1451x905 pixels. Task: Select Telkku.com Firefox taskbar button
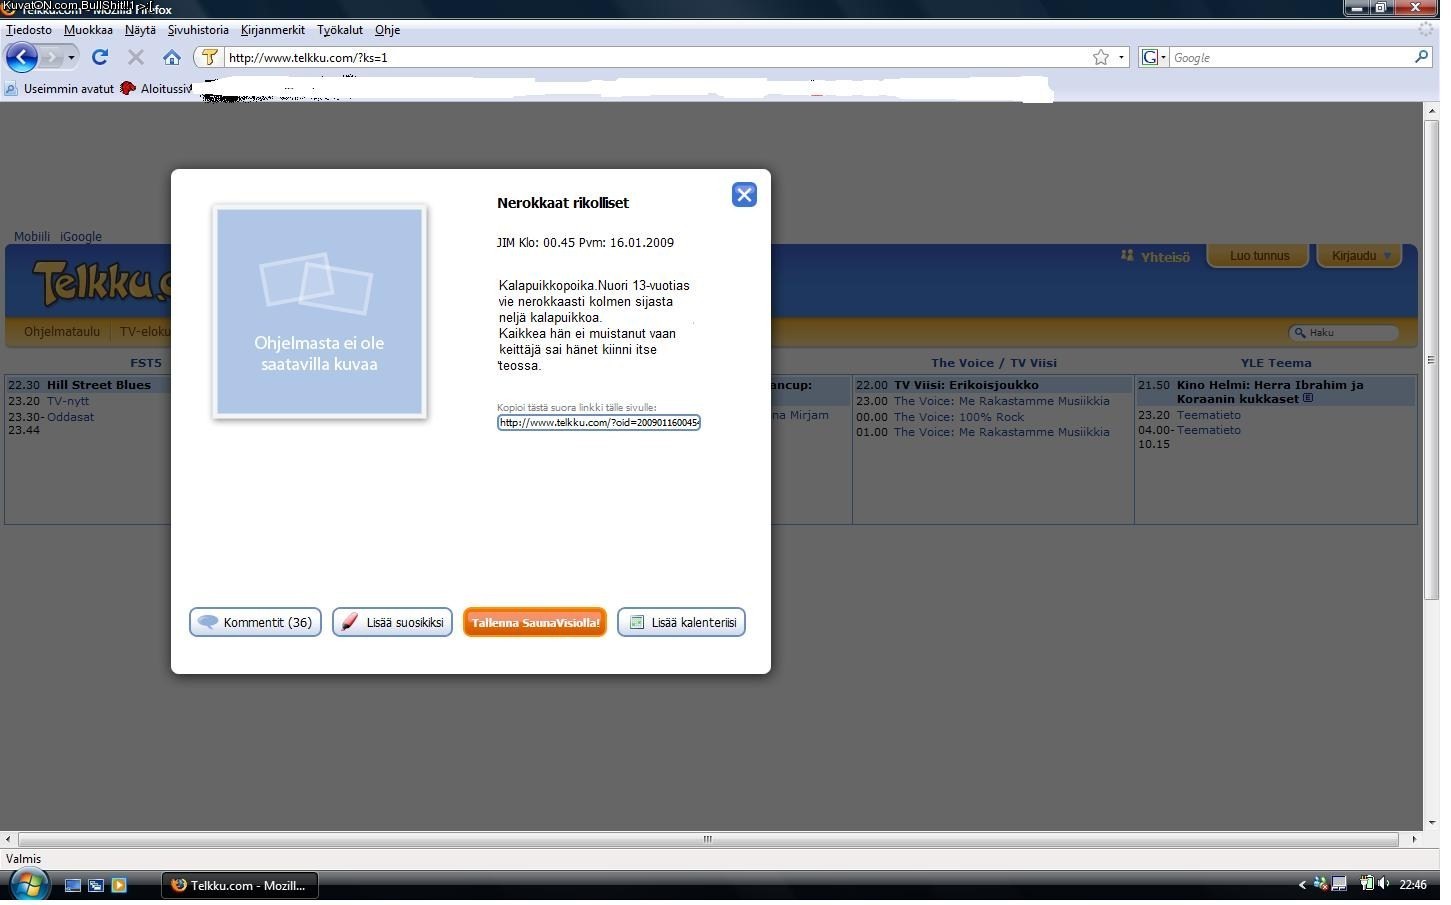[240, 885]
